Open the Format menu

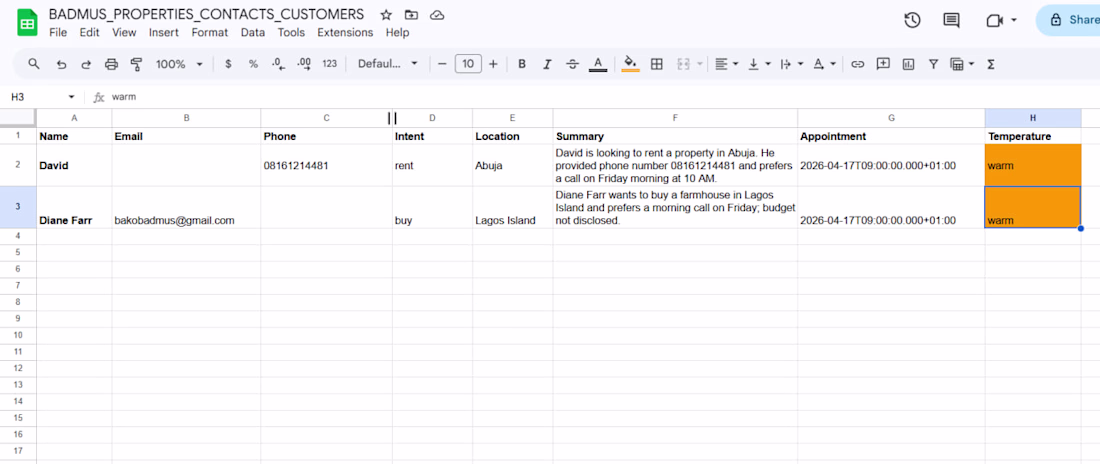click(x=210, y=32)
